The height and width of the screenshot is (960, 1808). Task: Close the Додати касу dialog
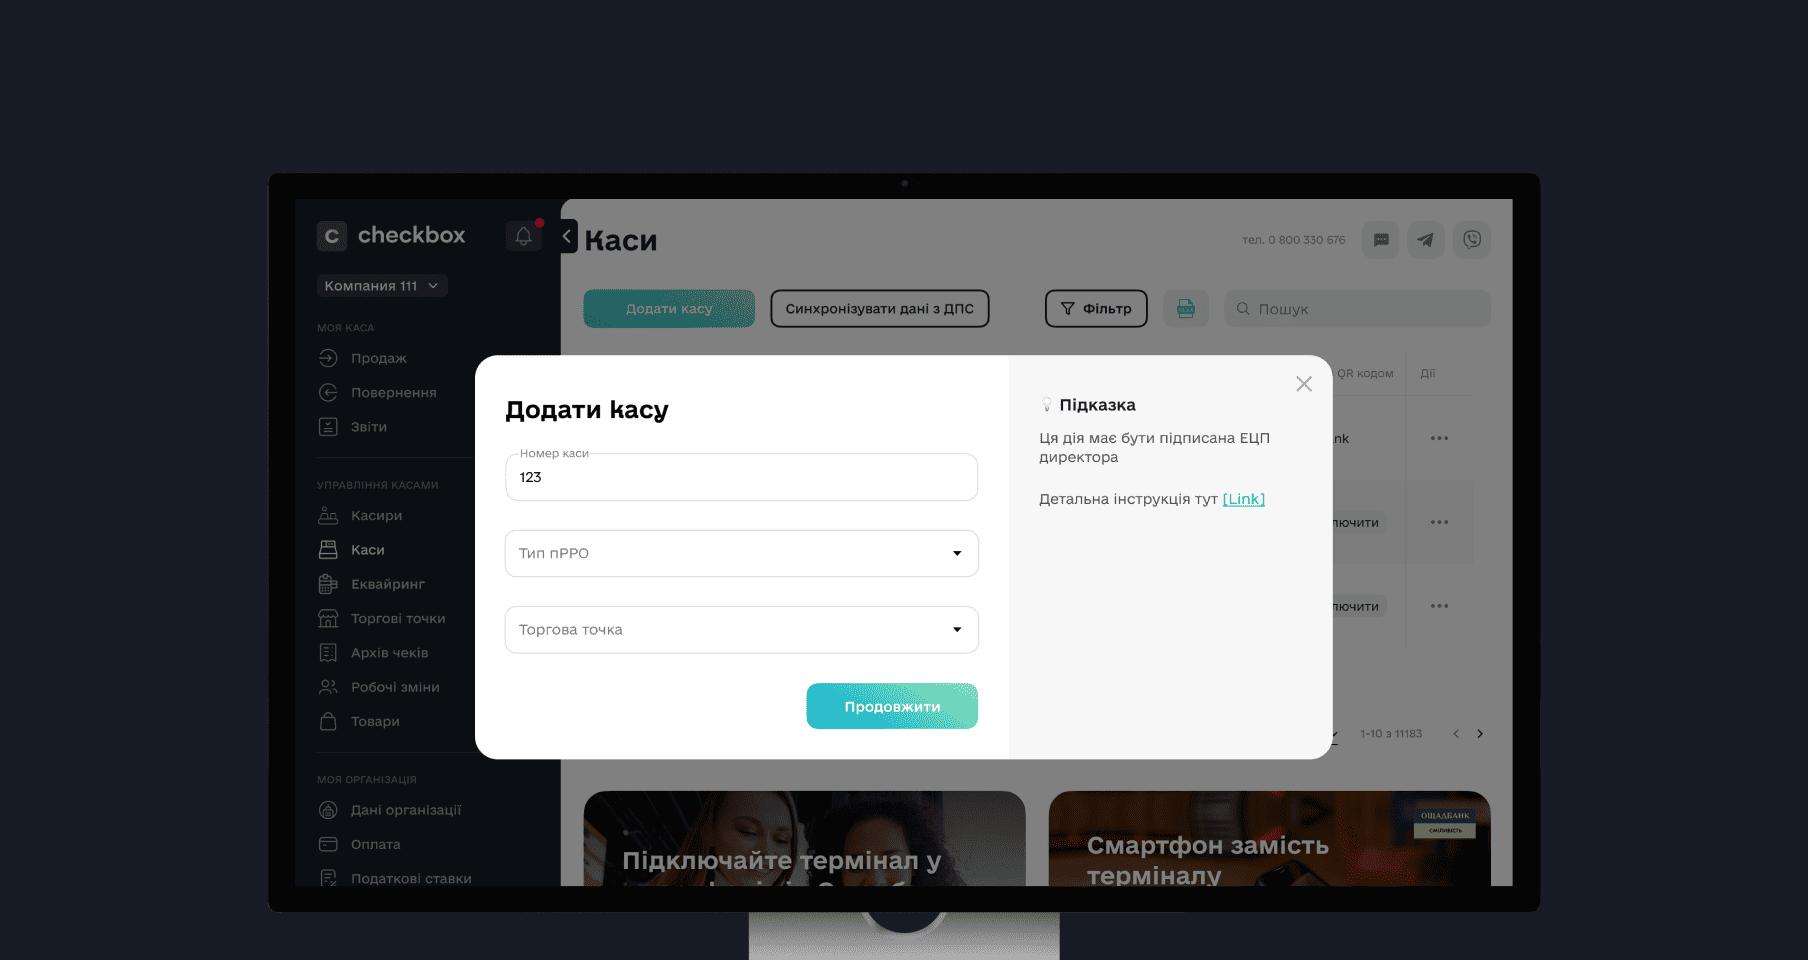pos(1304,384)
